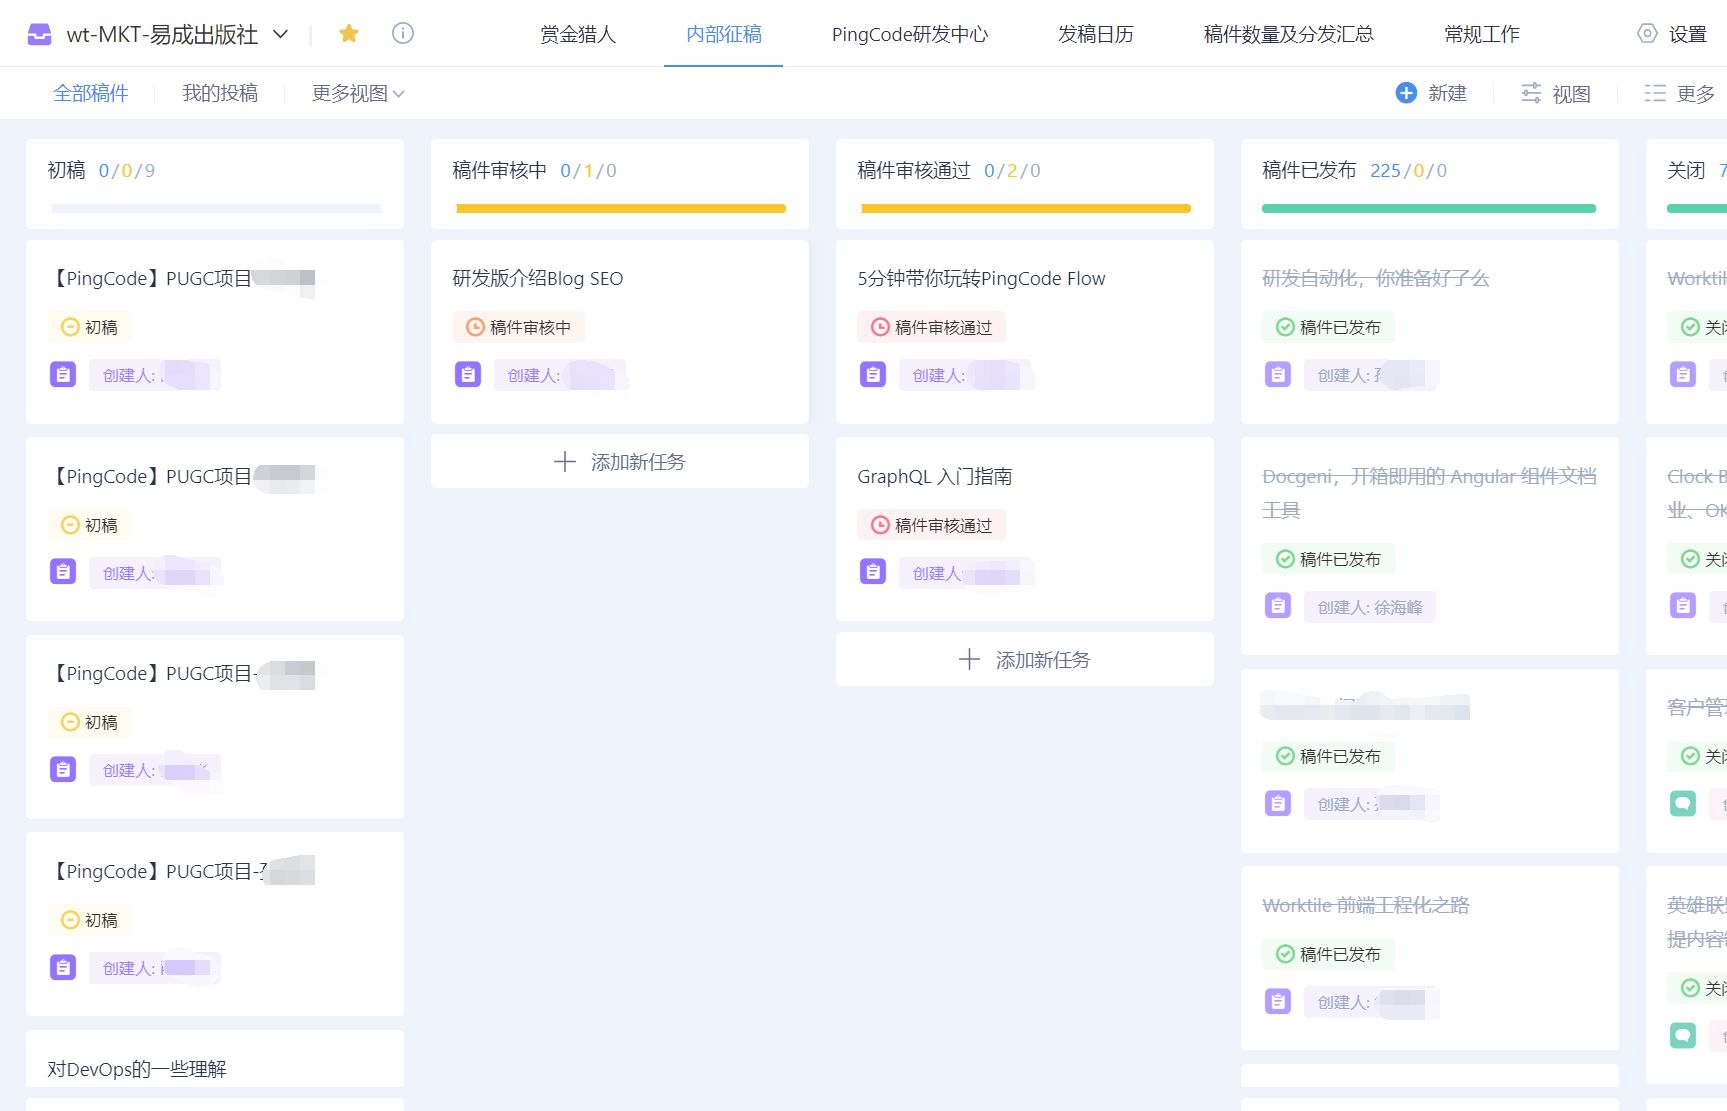Click status tag on GraphQL 入门指南 card
The image size is (1727, 1111).
931,525
